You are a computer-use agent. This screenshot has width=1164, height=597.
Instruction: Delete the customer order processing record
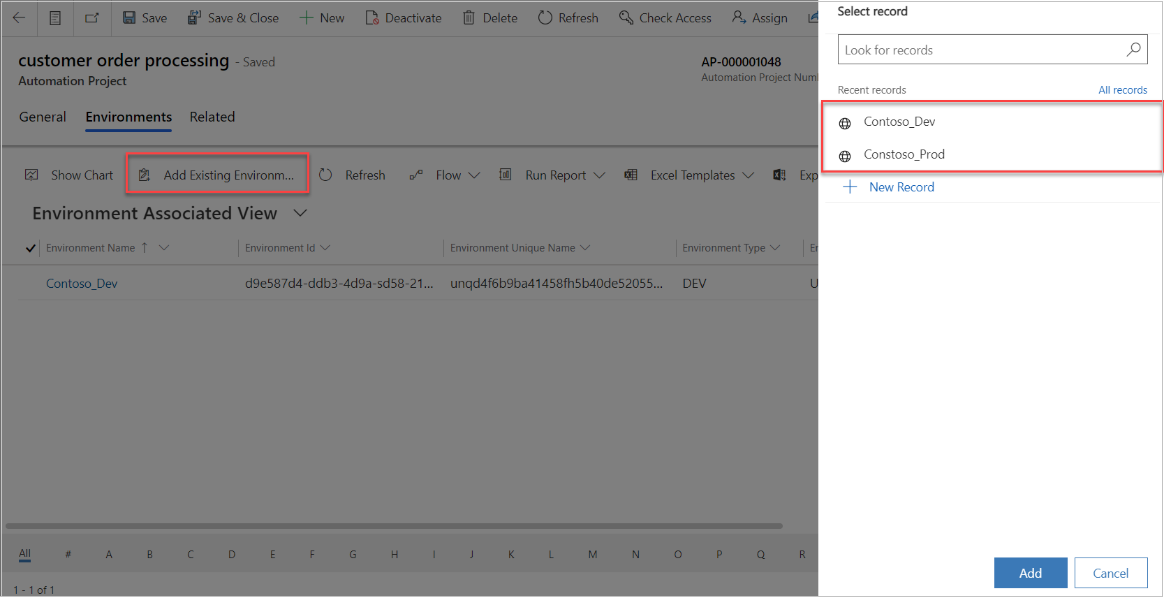coord(489,17)
